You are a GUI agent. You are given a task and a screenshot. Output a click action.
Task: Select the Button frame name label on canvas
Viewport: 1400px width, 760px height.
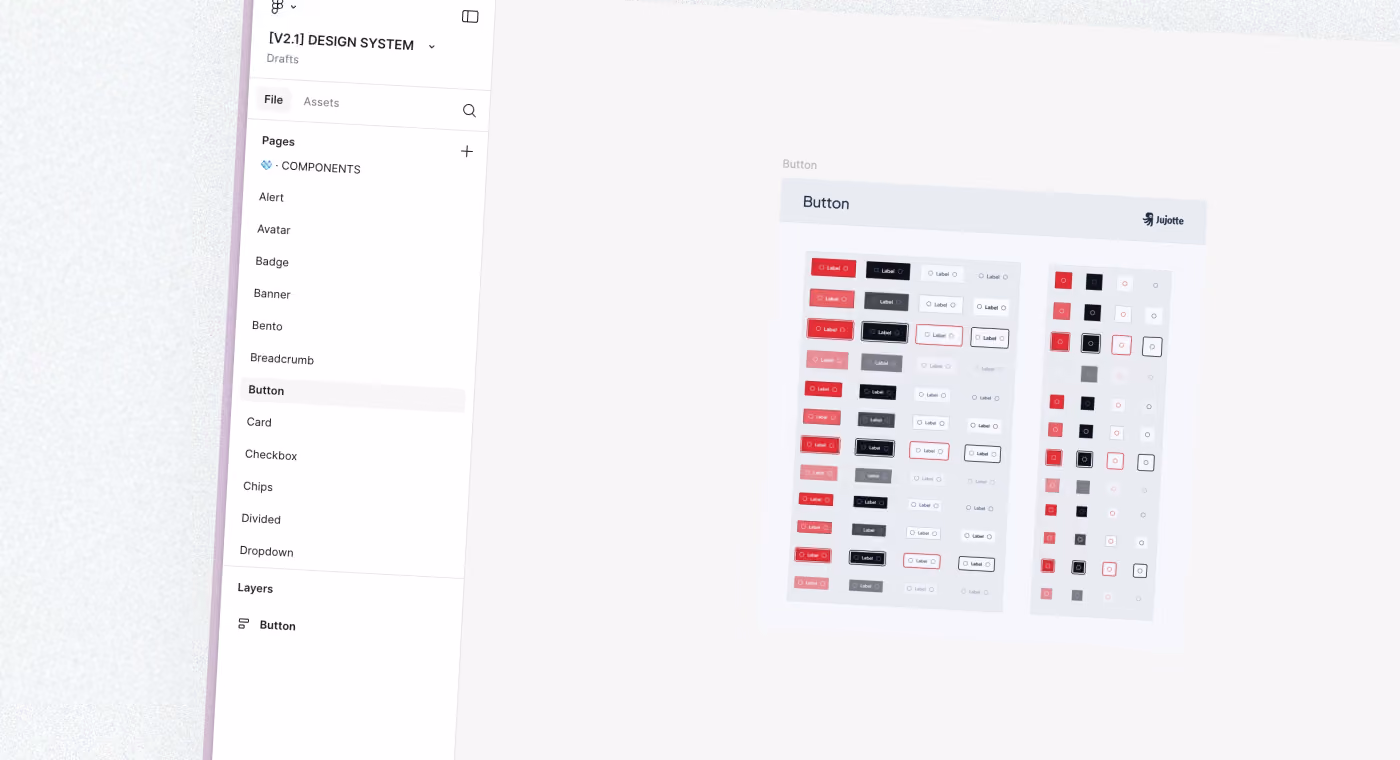(x=800, y=164)
